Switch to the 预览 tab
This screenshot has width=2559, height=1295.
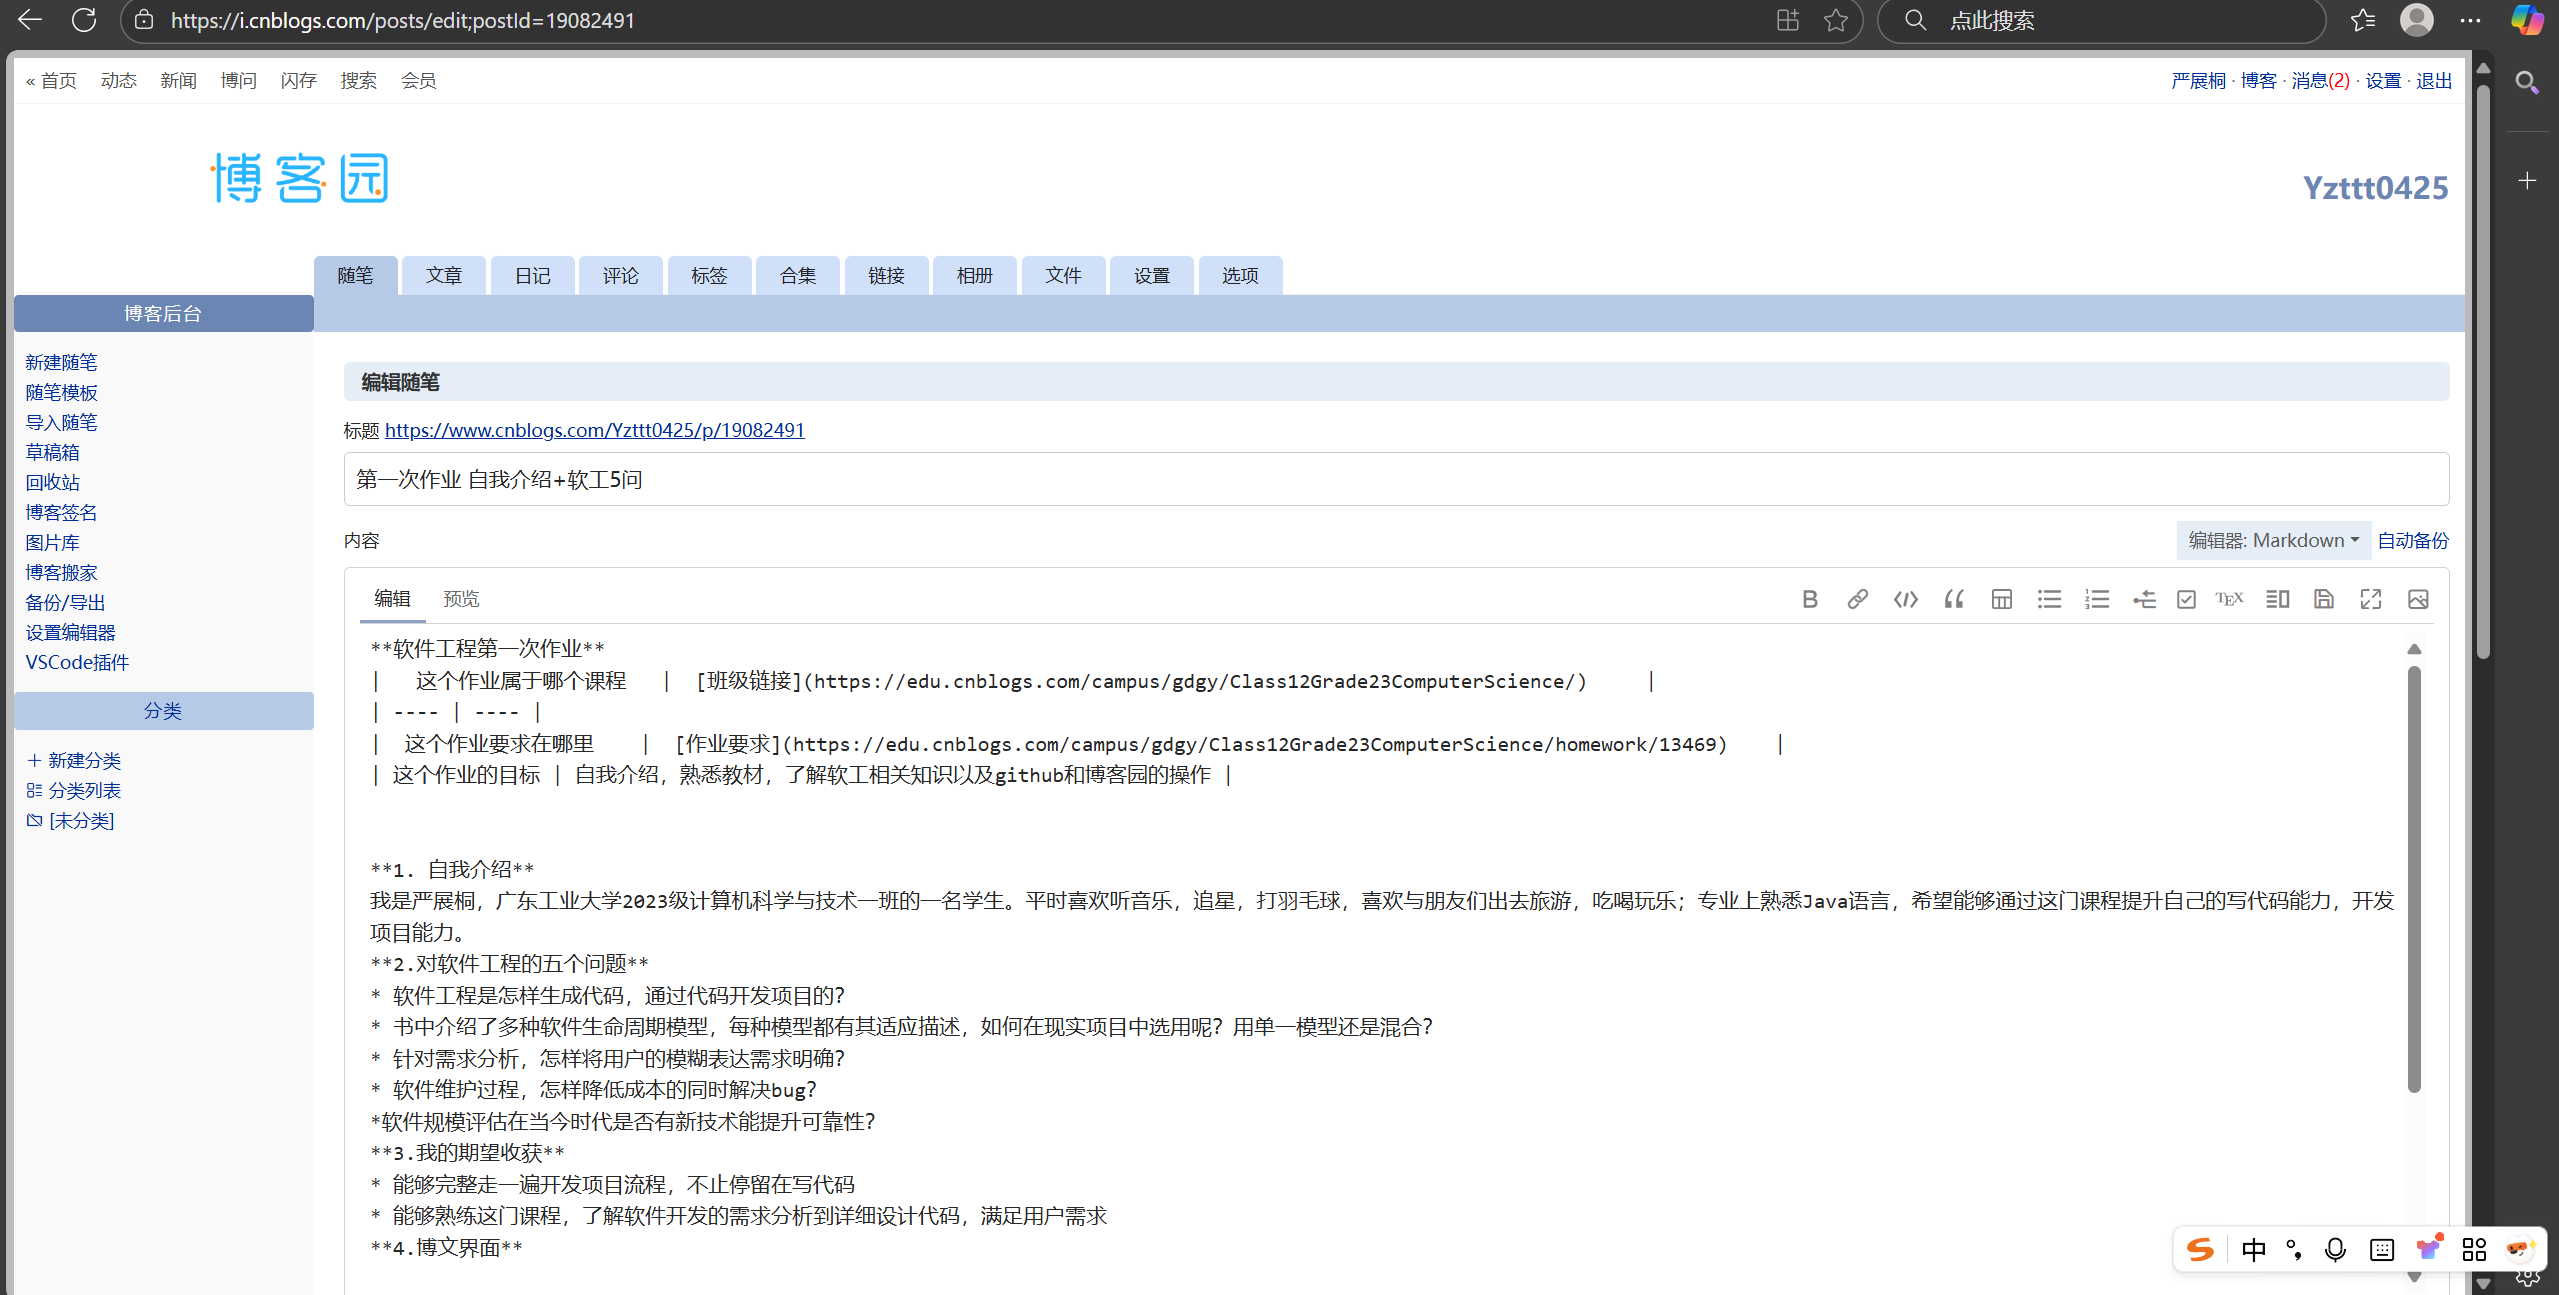[x=461, y=598]
